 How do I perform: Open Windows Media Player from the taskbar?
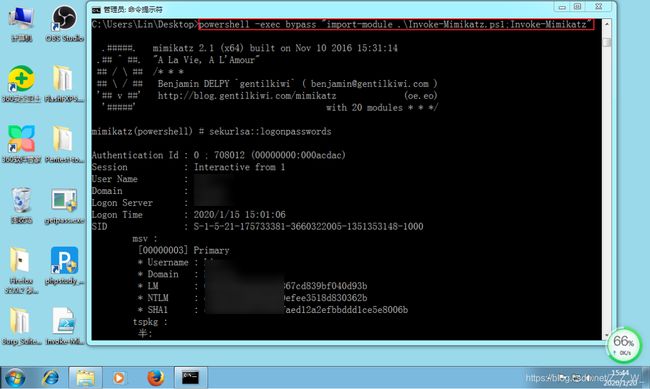[x=119, y=378]
